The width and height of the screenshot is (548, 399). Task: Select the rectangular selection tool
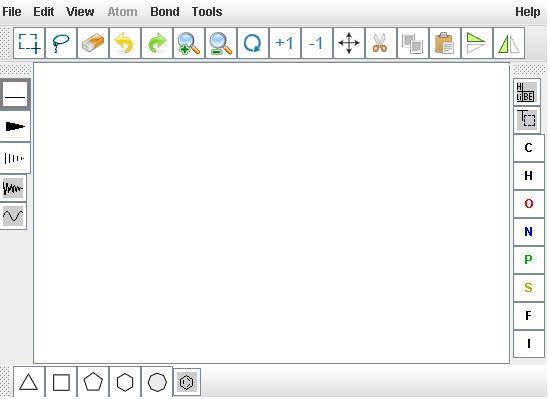coord(29,43)
